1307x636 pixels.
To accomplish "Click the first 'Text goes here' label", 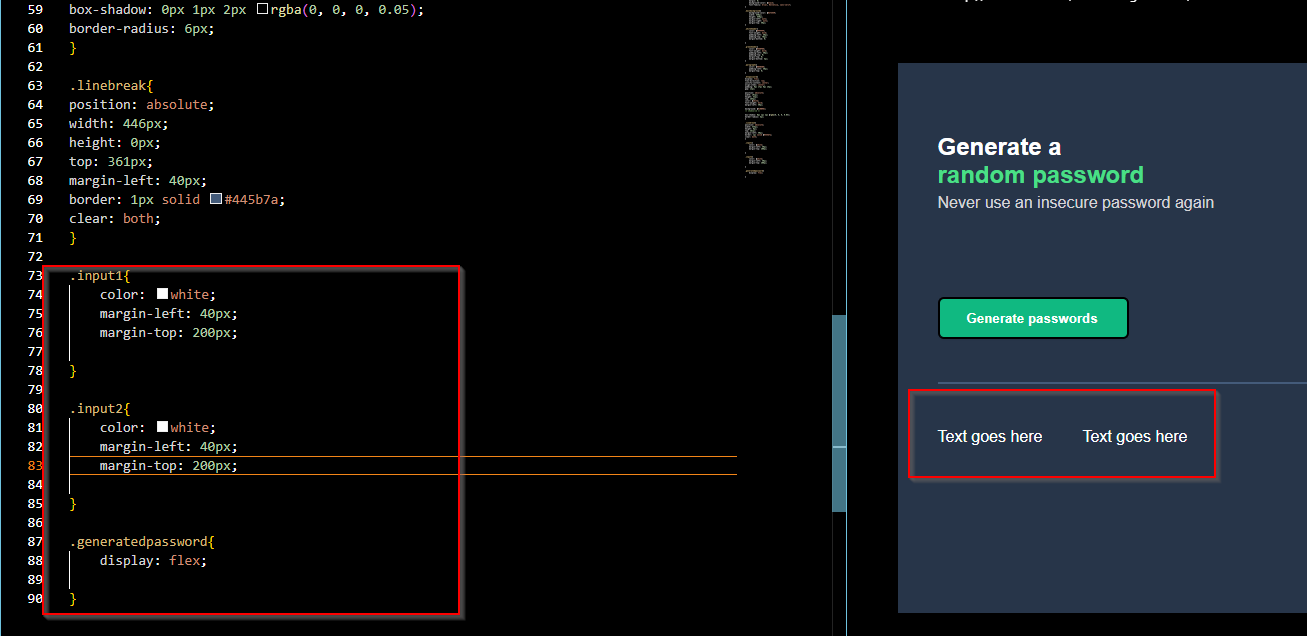I will 990,436.
